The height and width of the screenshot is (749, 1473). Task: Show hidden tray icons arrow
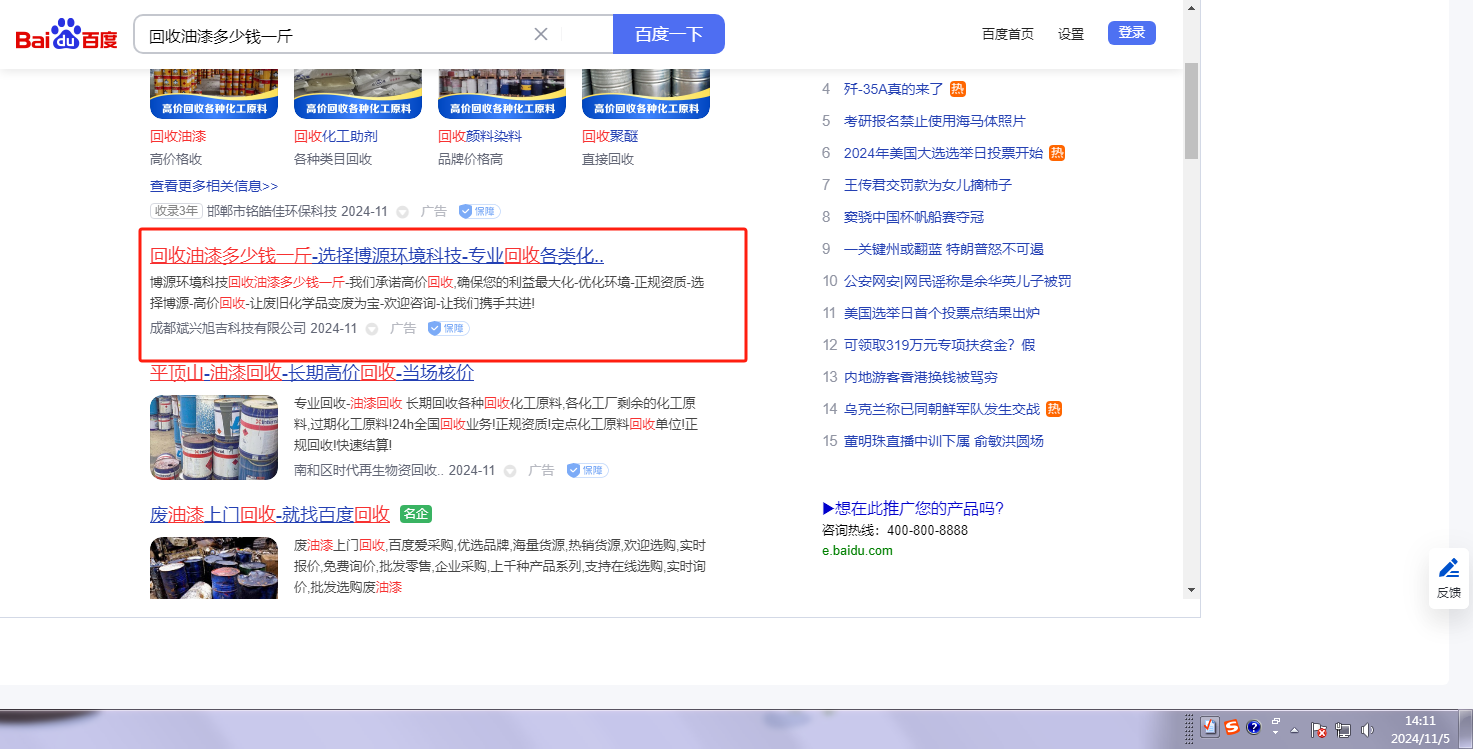[x=1295, y=729]
